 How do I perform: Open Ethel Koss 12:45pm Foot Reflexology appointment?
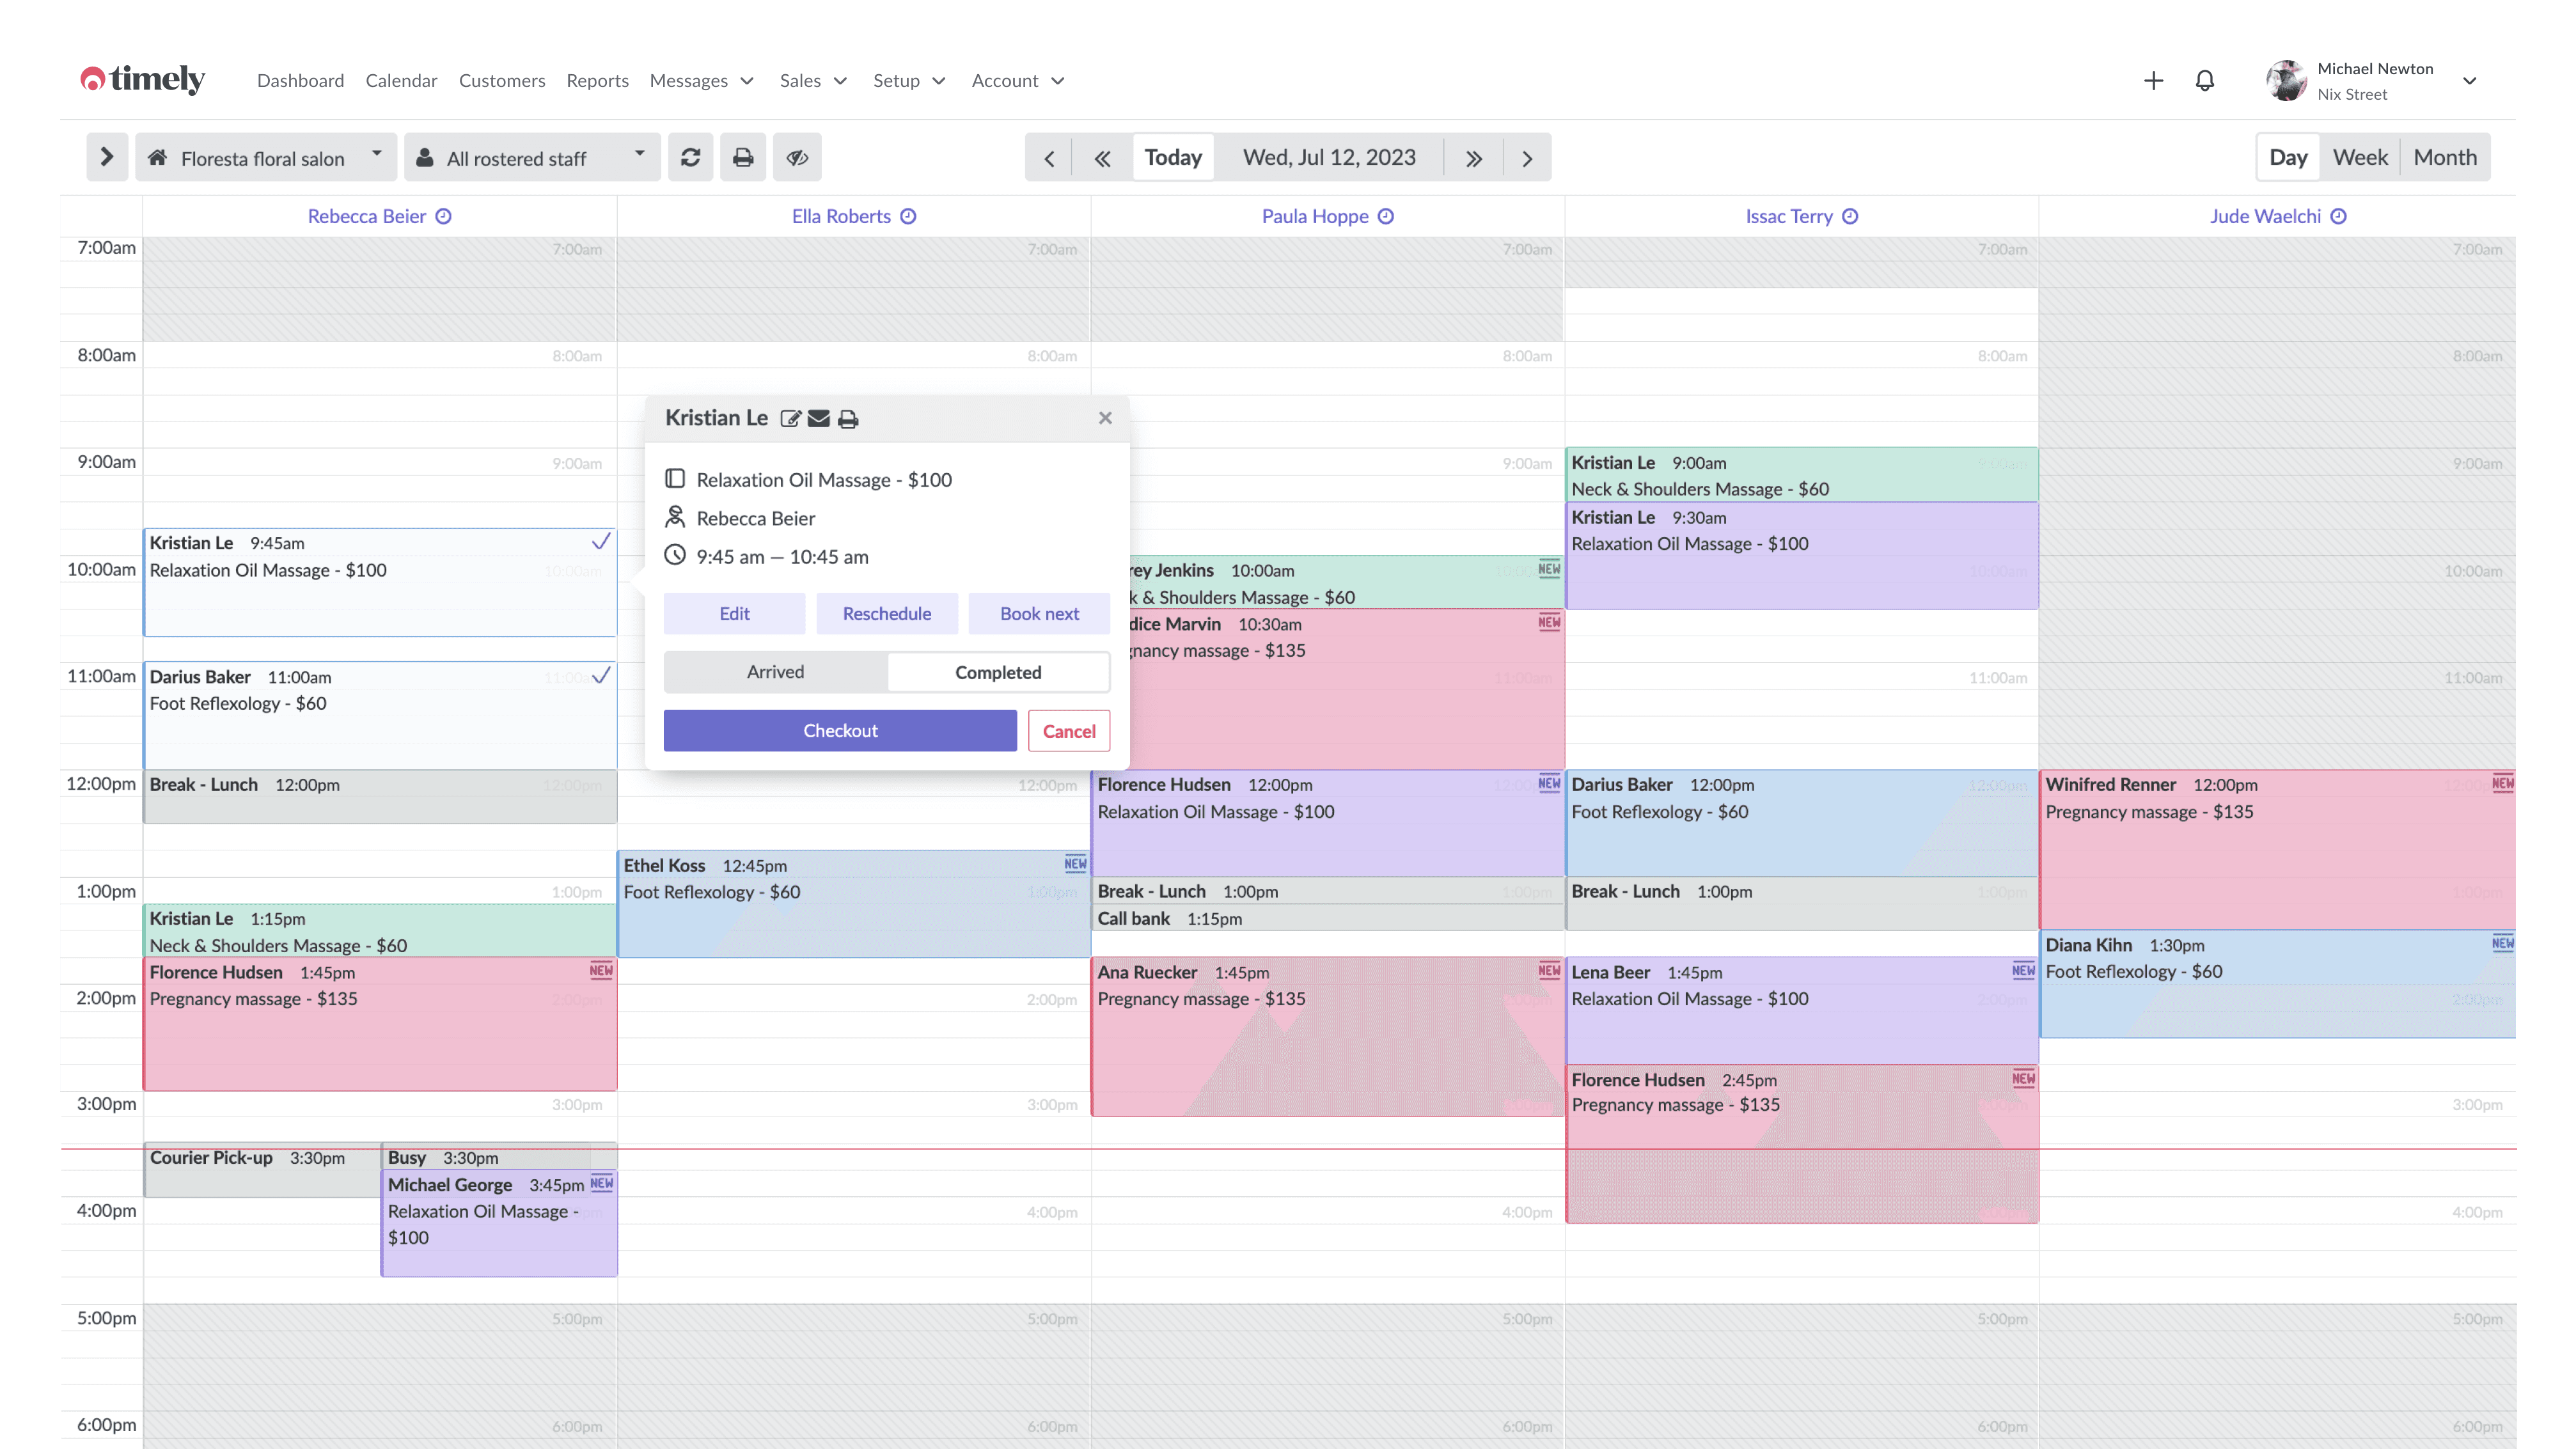[854, 904]
